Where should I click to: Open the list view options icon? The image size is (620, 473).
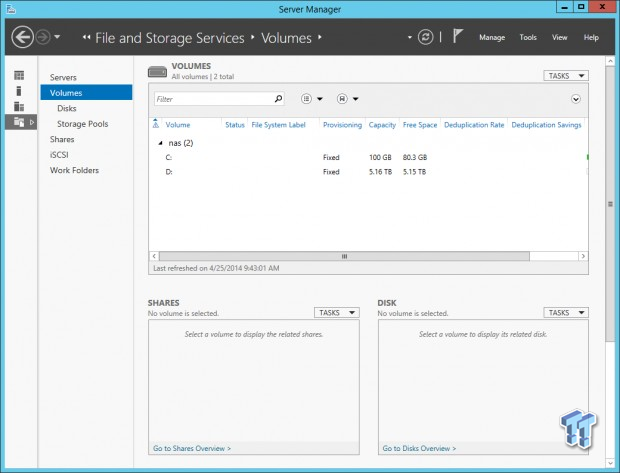coord(306,98)
